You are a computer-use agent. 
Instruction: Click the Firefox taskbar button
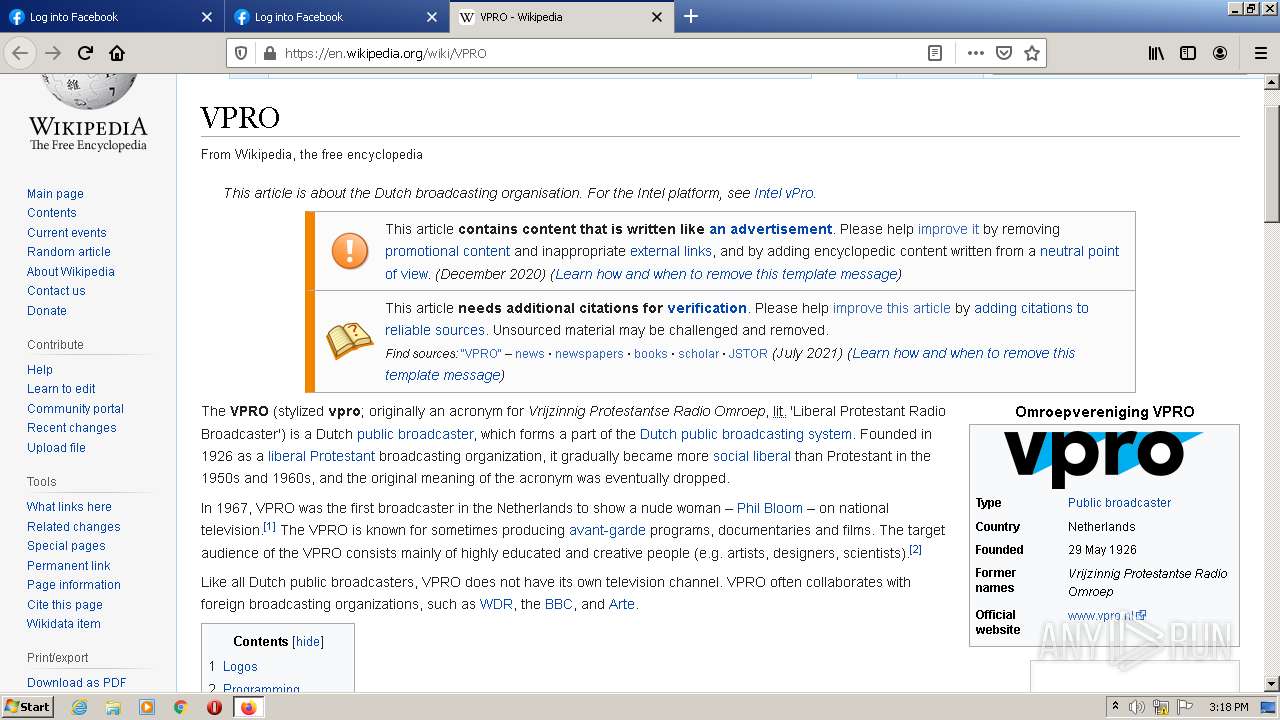(x=248, y=707)
